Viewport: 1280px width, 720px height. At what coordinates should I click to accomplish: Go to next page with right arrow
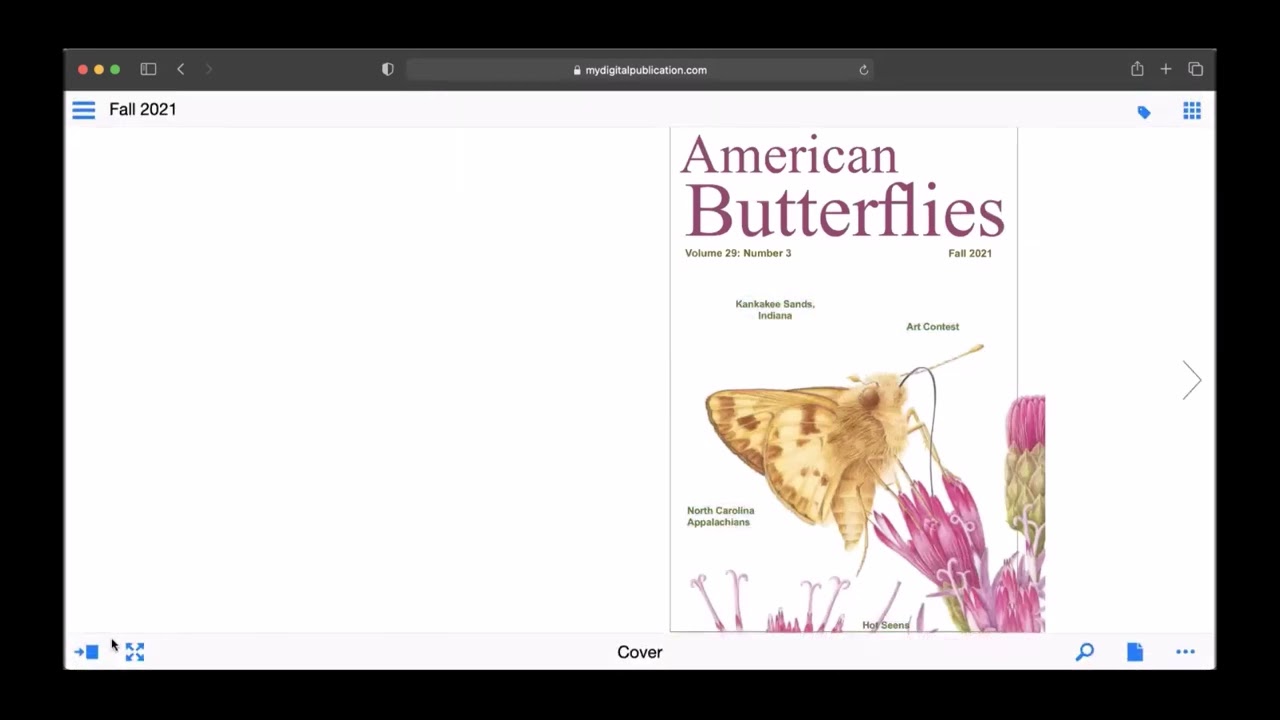click(1191, 380)
